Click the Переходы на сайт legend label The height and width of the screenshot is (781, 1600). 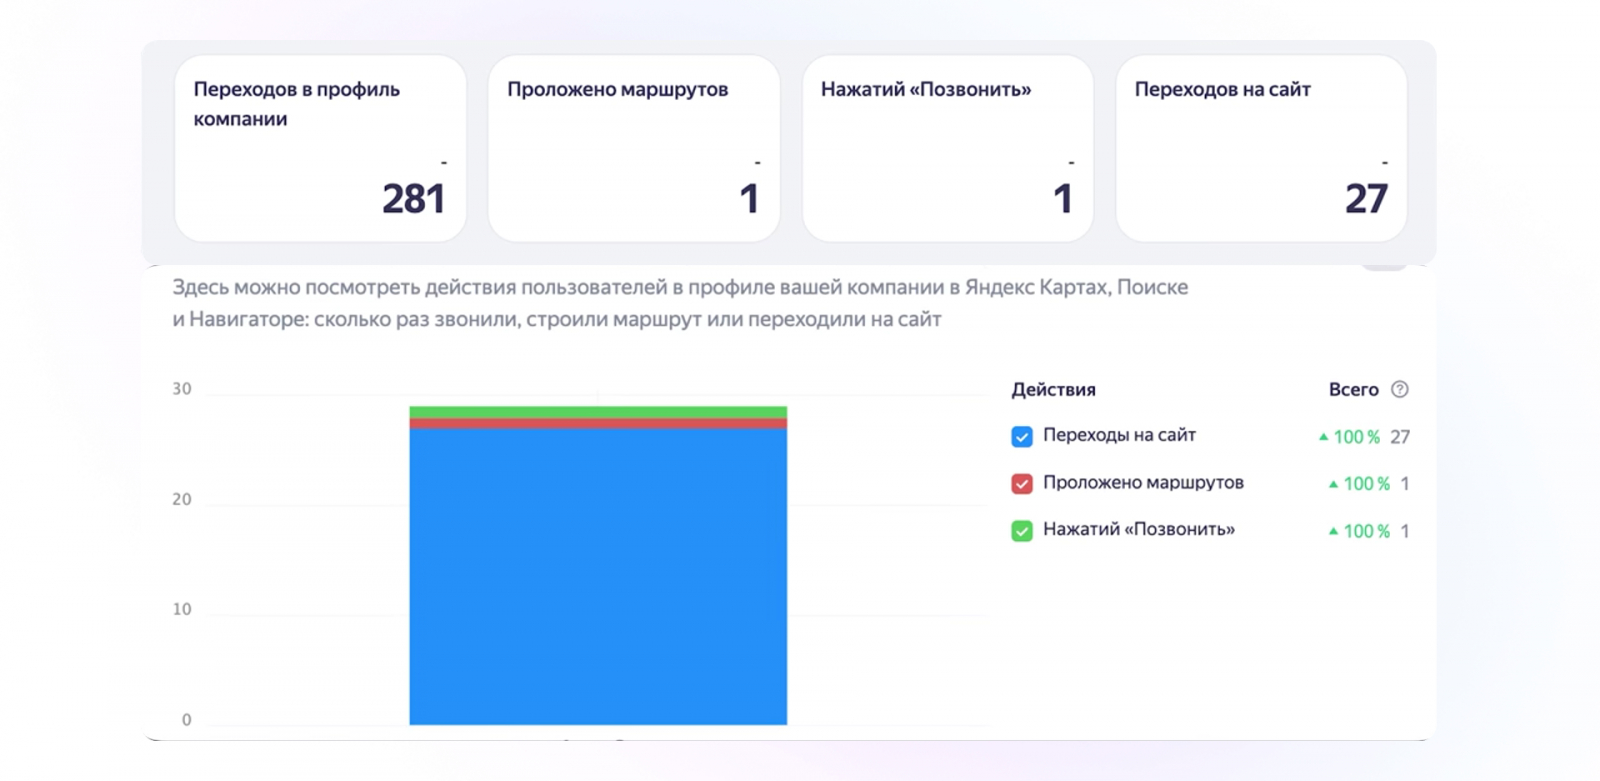click(x=1119, y=435)
